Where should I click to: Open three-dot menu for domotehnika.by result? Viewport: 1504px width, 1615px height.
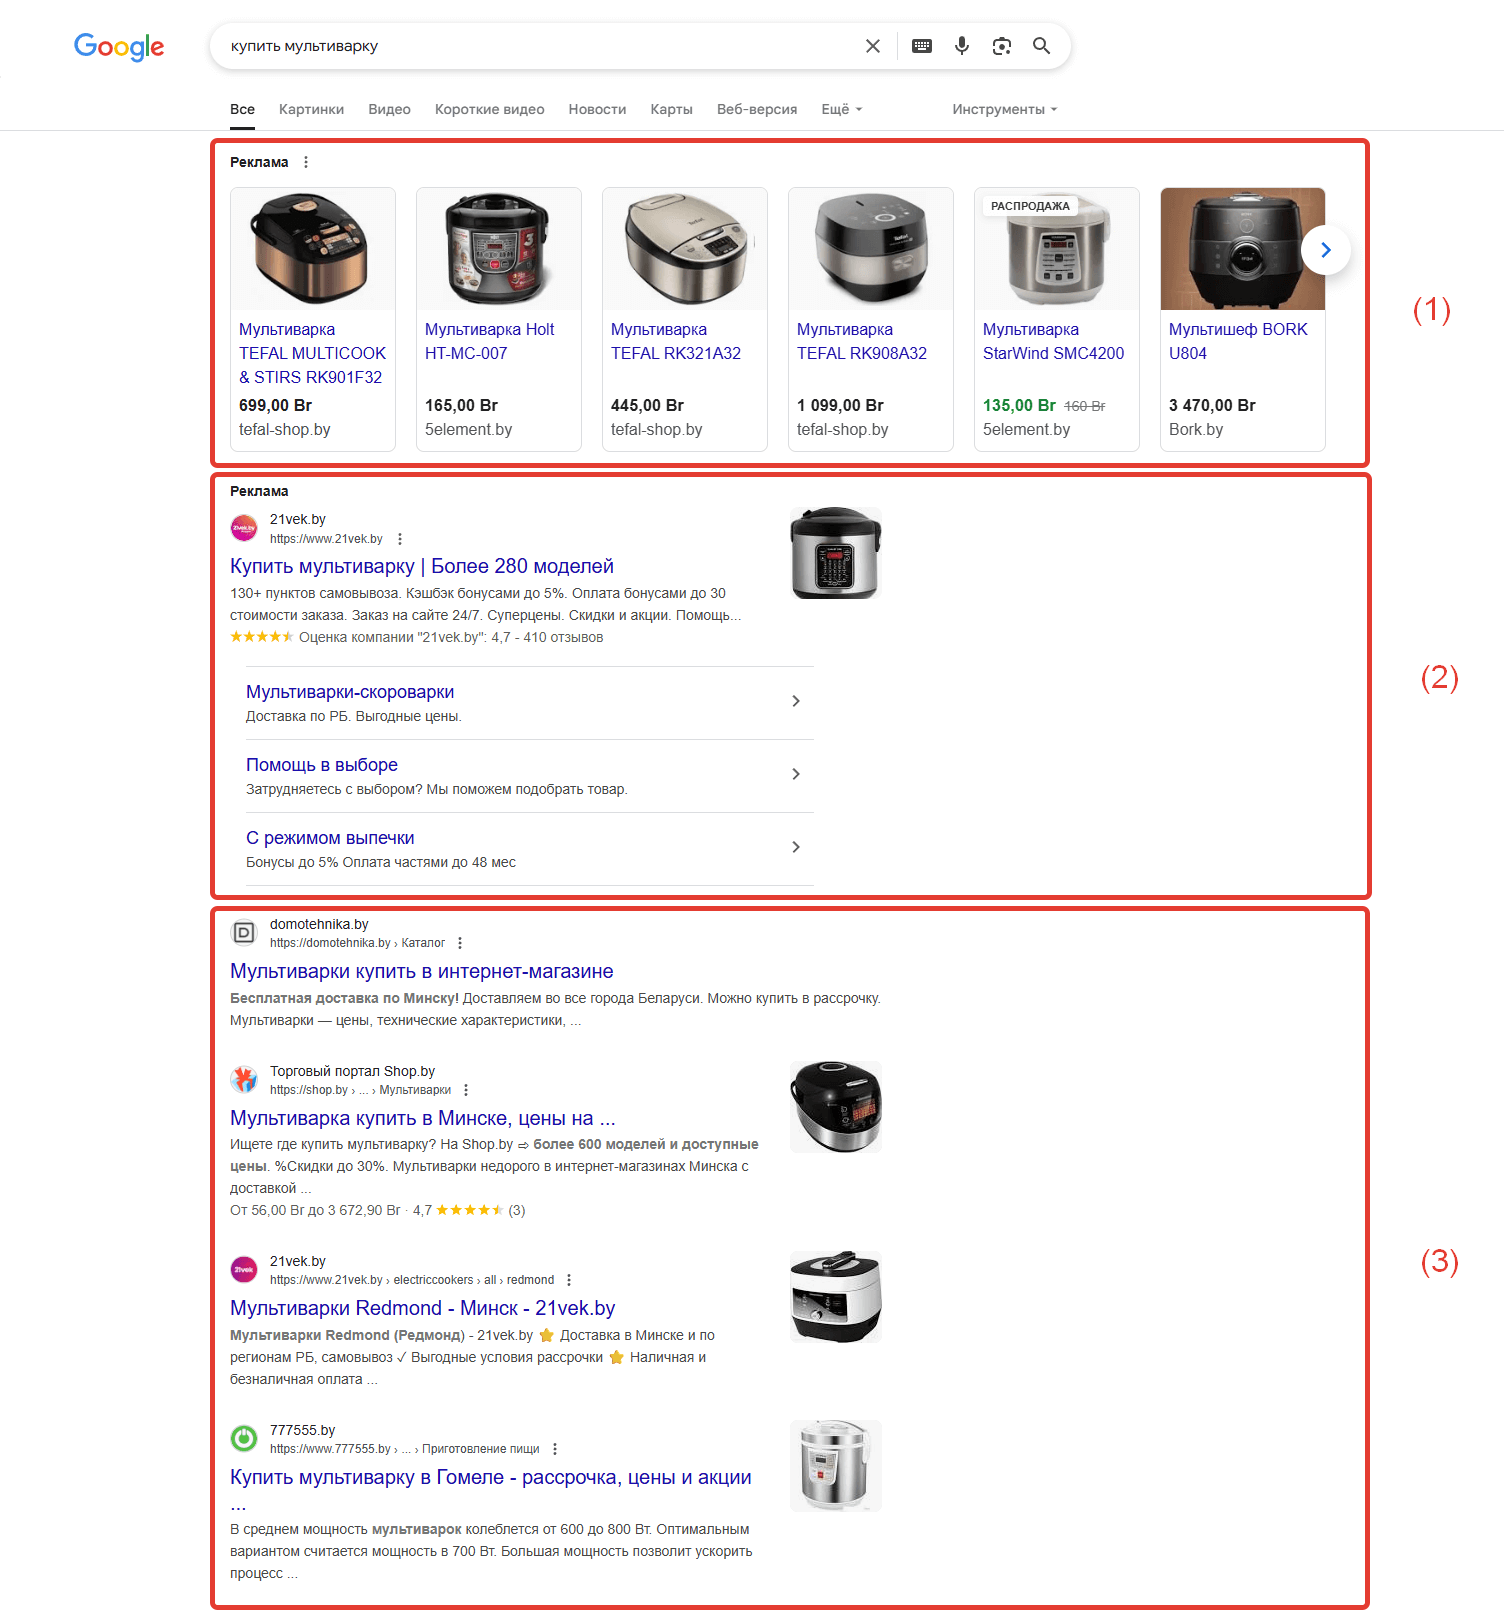pyautogui.click(x=460, y=943)
